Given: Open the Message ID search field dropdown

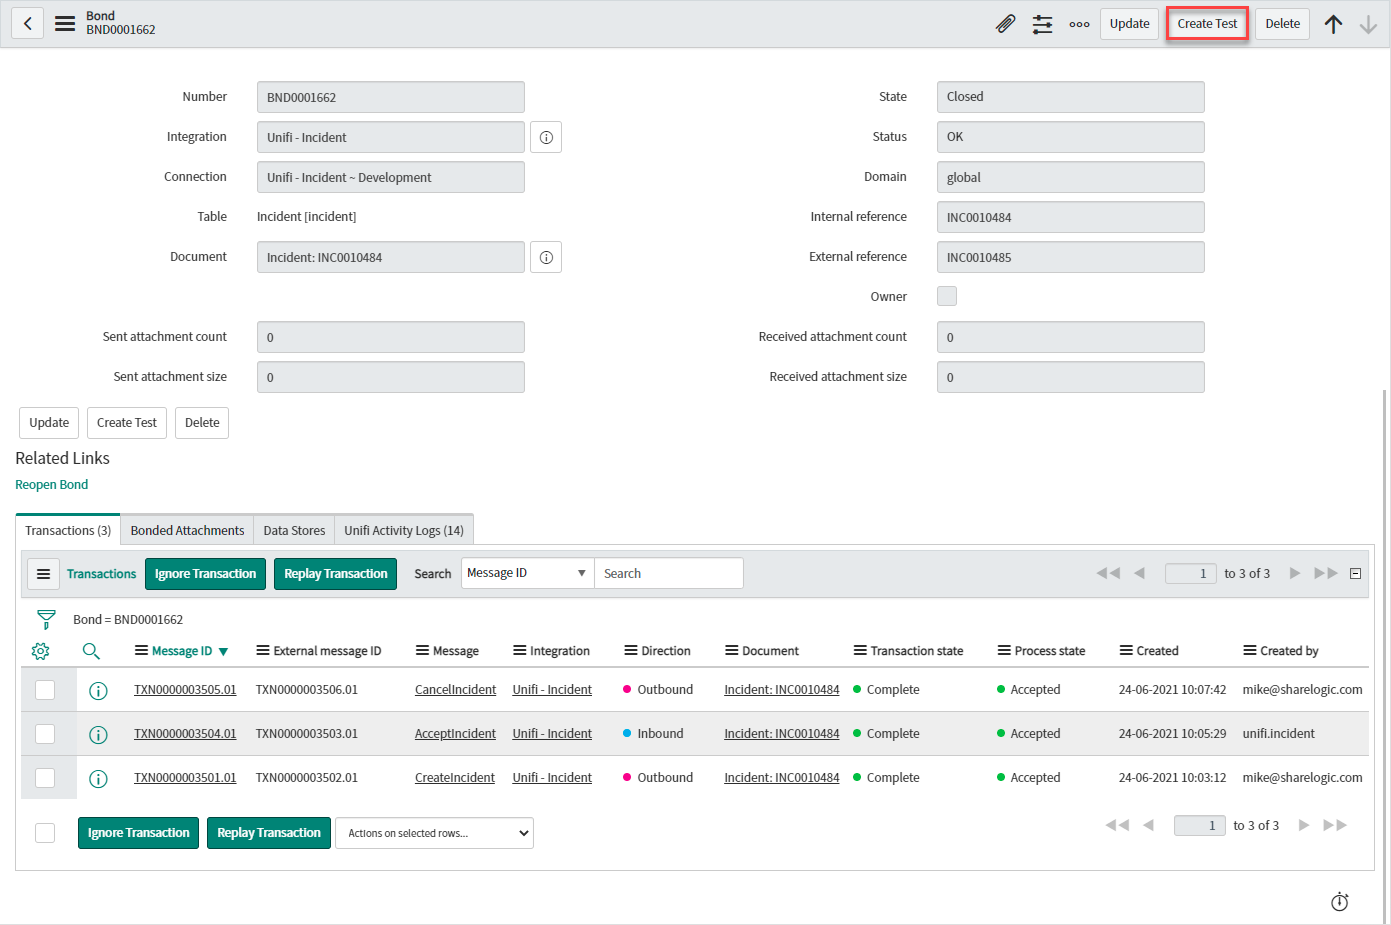Looking at the screenshot, I should tap(527, 573).
